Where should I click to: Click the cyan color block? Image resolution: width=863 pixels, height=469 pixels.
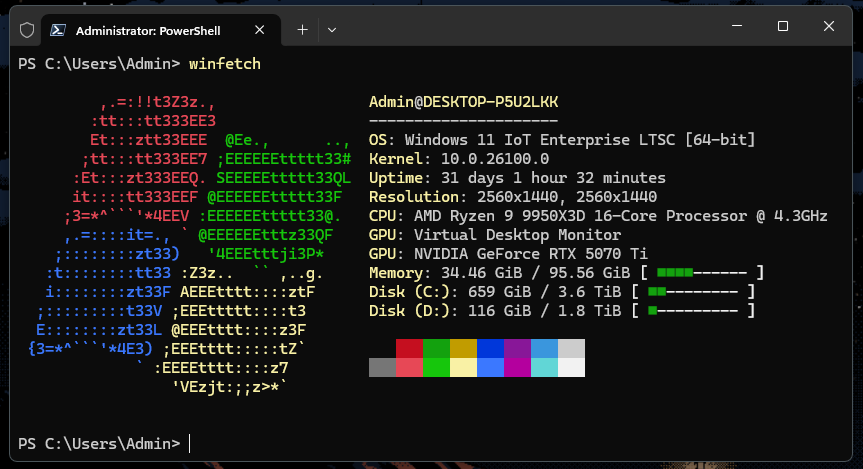pyautogui.click(x=544, y=368)
